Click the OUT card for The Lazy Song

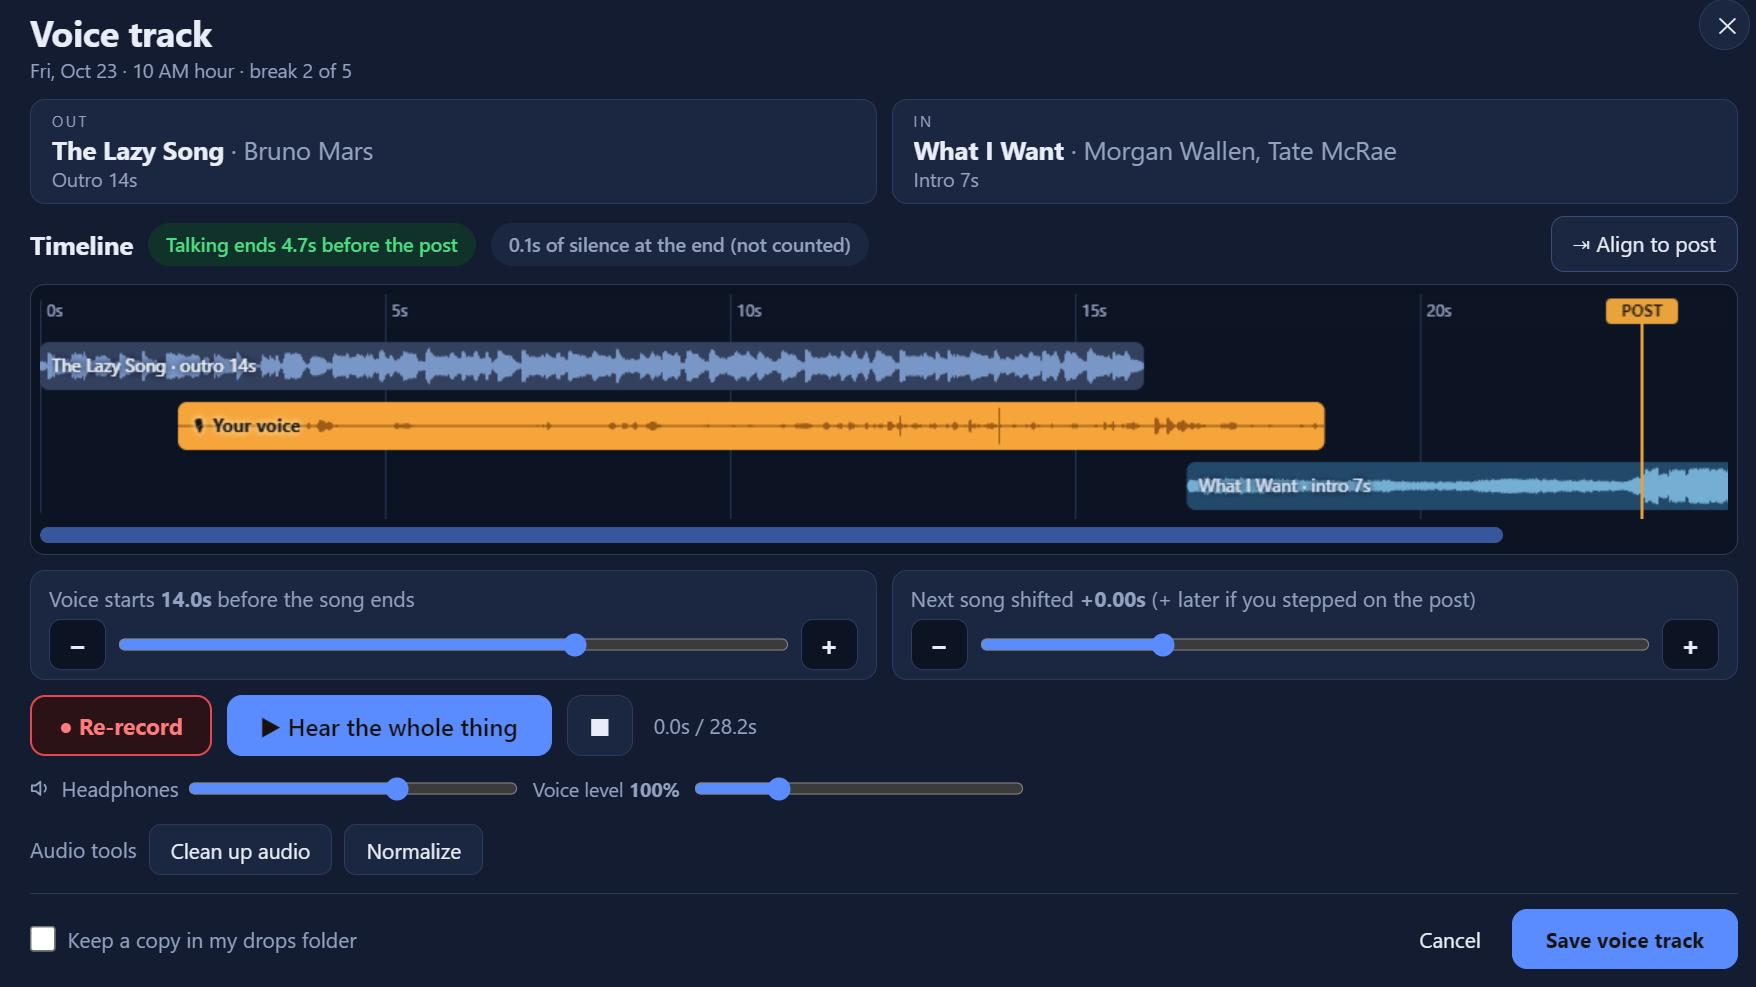[453, 151]
